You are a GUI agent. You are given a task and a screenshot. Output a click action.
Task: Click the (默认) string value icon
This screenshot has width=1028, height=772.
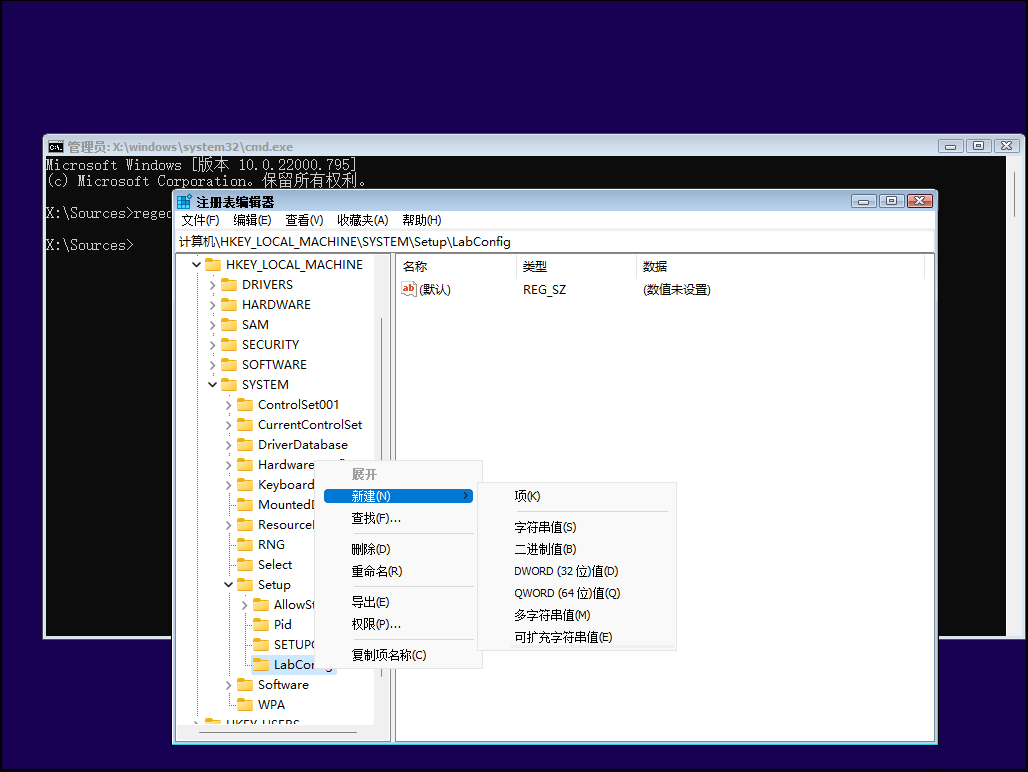point(408,289)
